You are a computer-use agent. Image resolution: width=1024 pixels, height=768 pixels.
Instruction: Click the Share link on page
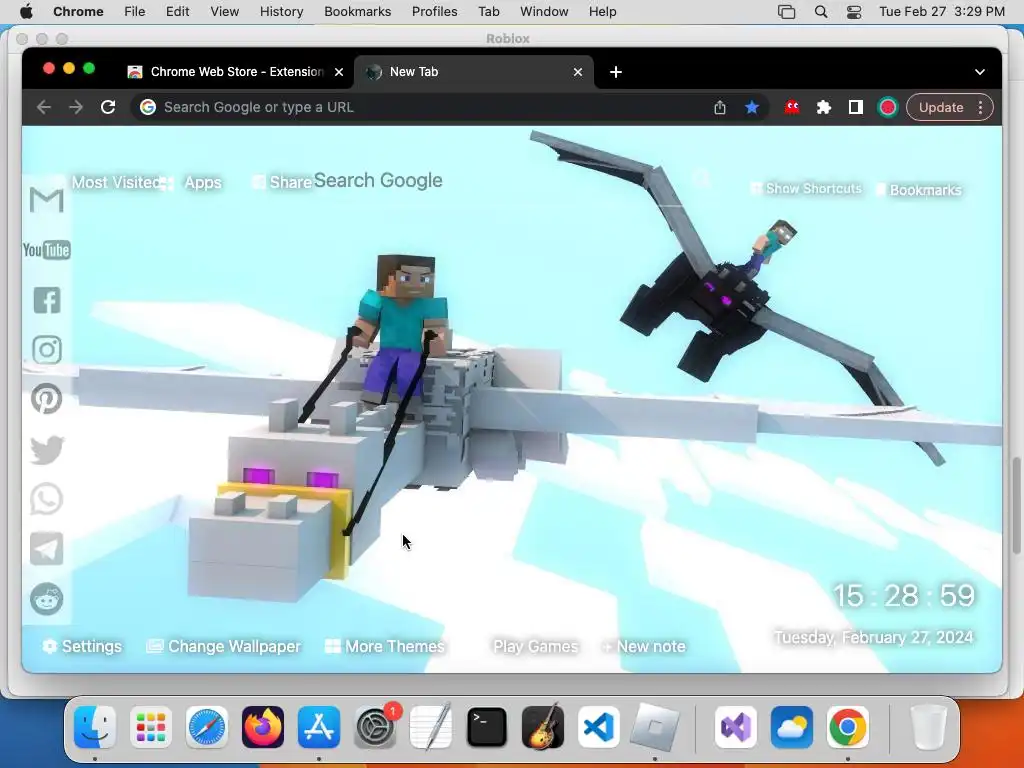pyautogui.click(x=282, y=182)
